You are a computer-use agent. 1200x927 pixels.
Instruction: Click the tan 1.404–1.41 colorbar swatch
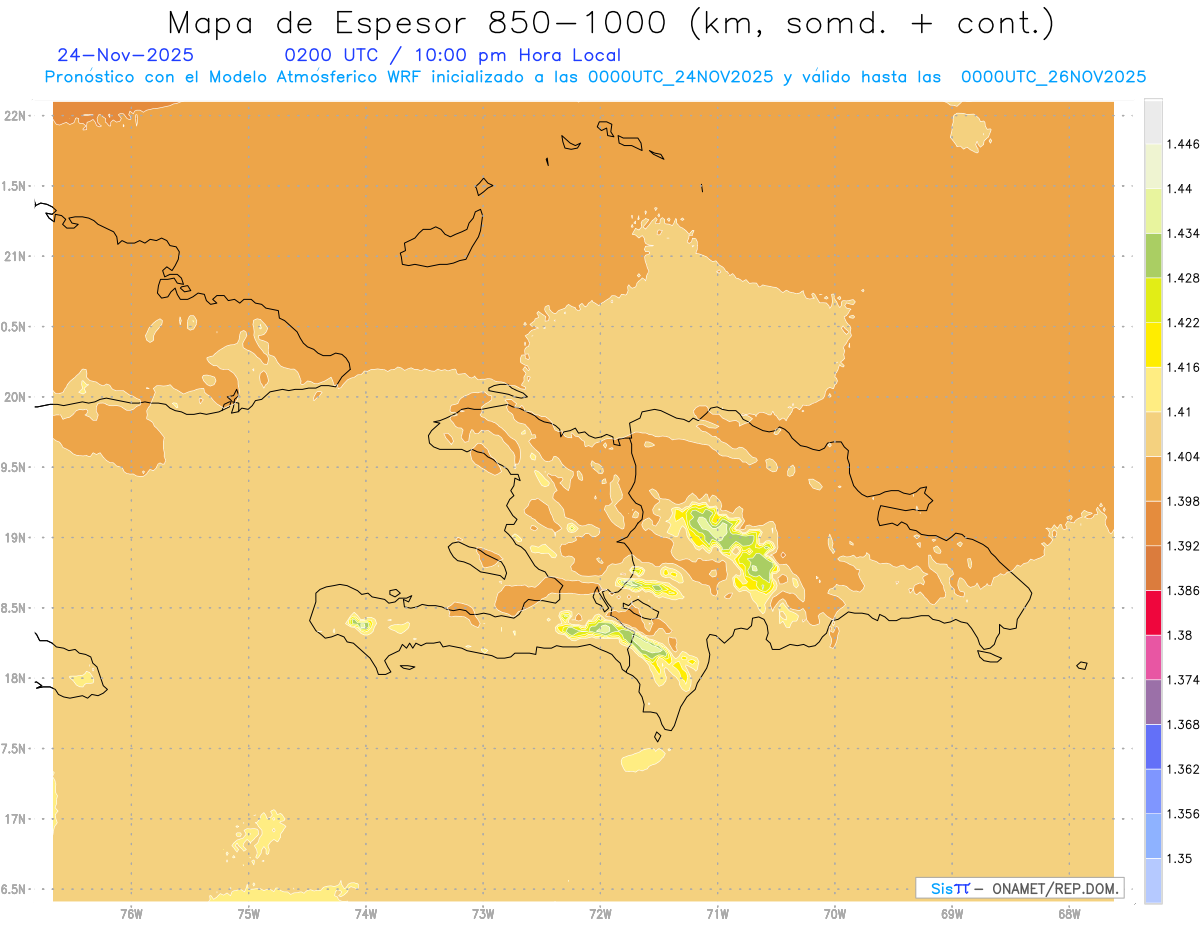(1153, 434)
